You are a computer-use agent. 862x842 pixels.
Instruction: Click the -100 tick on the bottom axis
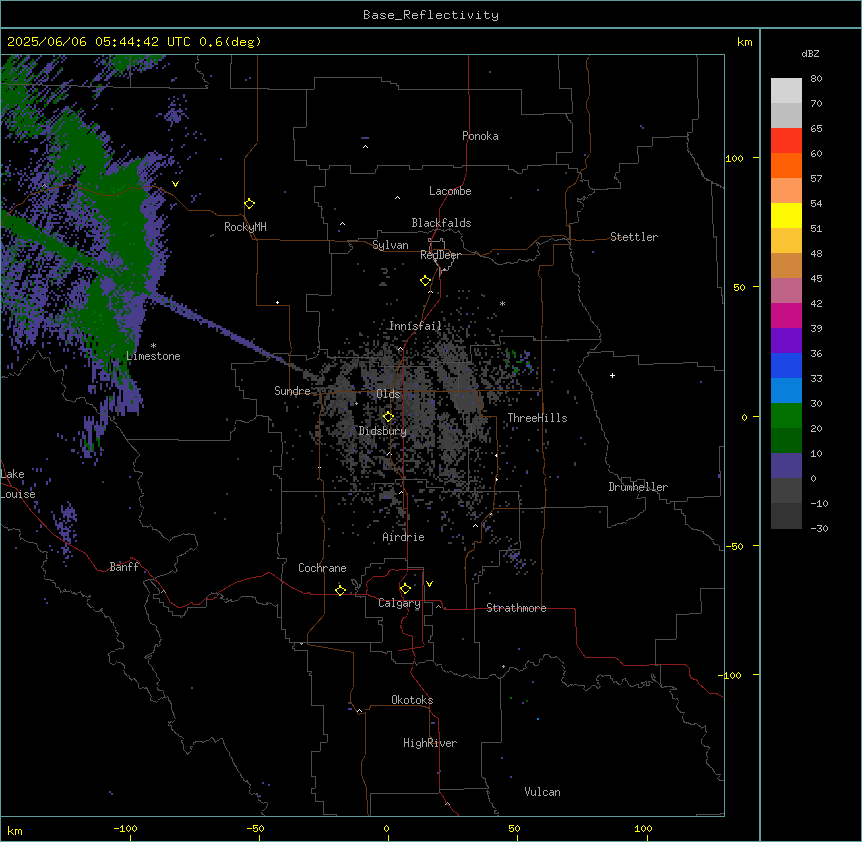point(125,828)
